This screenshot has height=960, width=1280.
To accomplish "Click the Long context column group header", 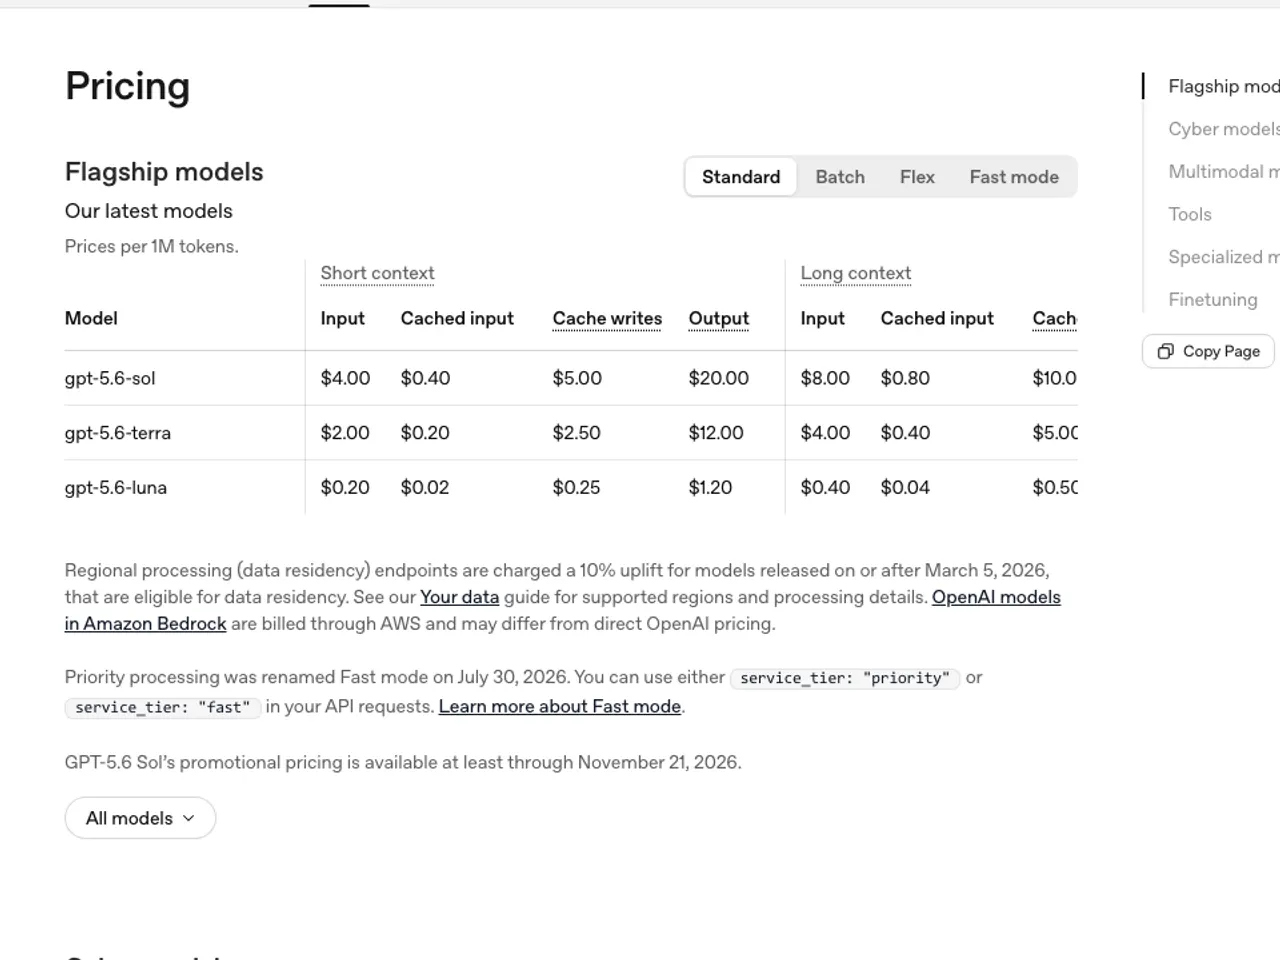I will tap(856, 273).
